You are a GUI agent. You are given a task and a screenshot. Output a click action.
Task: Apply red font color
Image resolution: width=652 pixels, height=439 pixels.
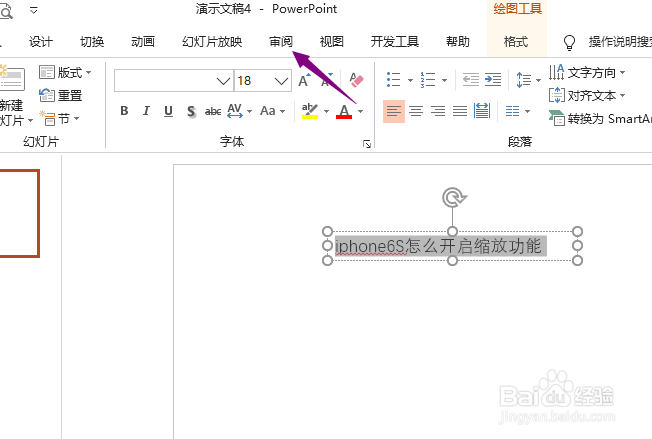[x=344, y=111]
